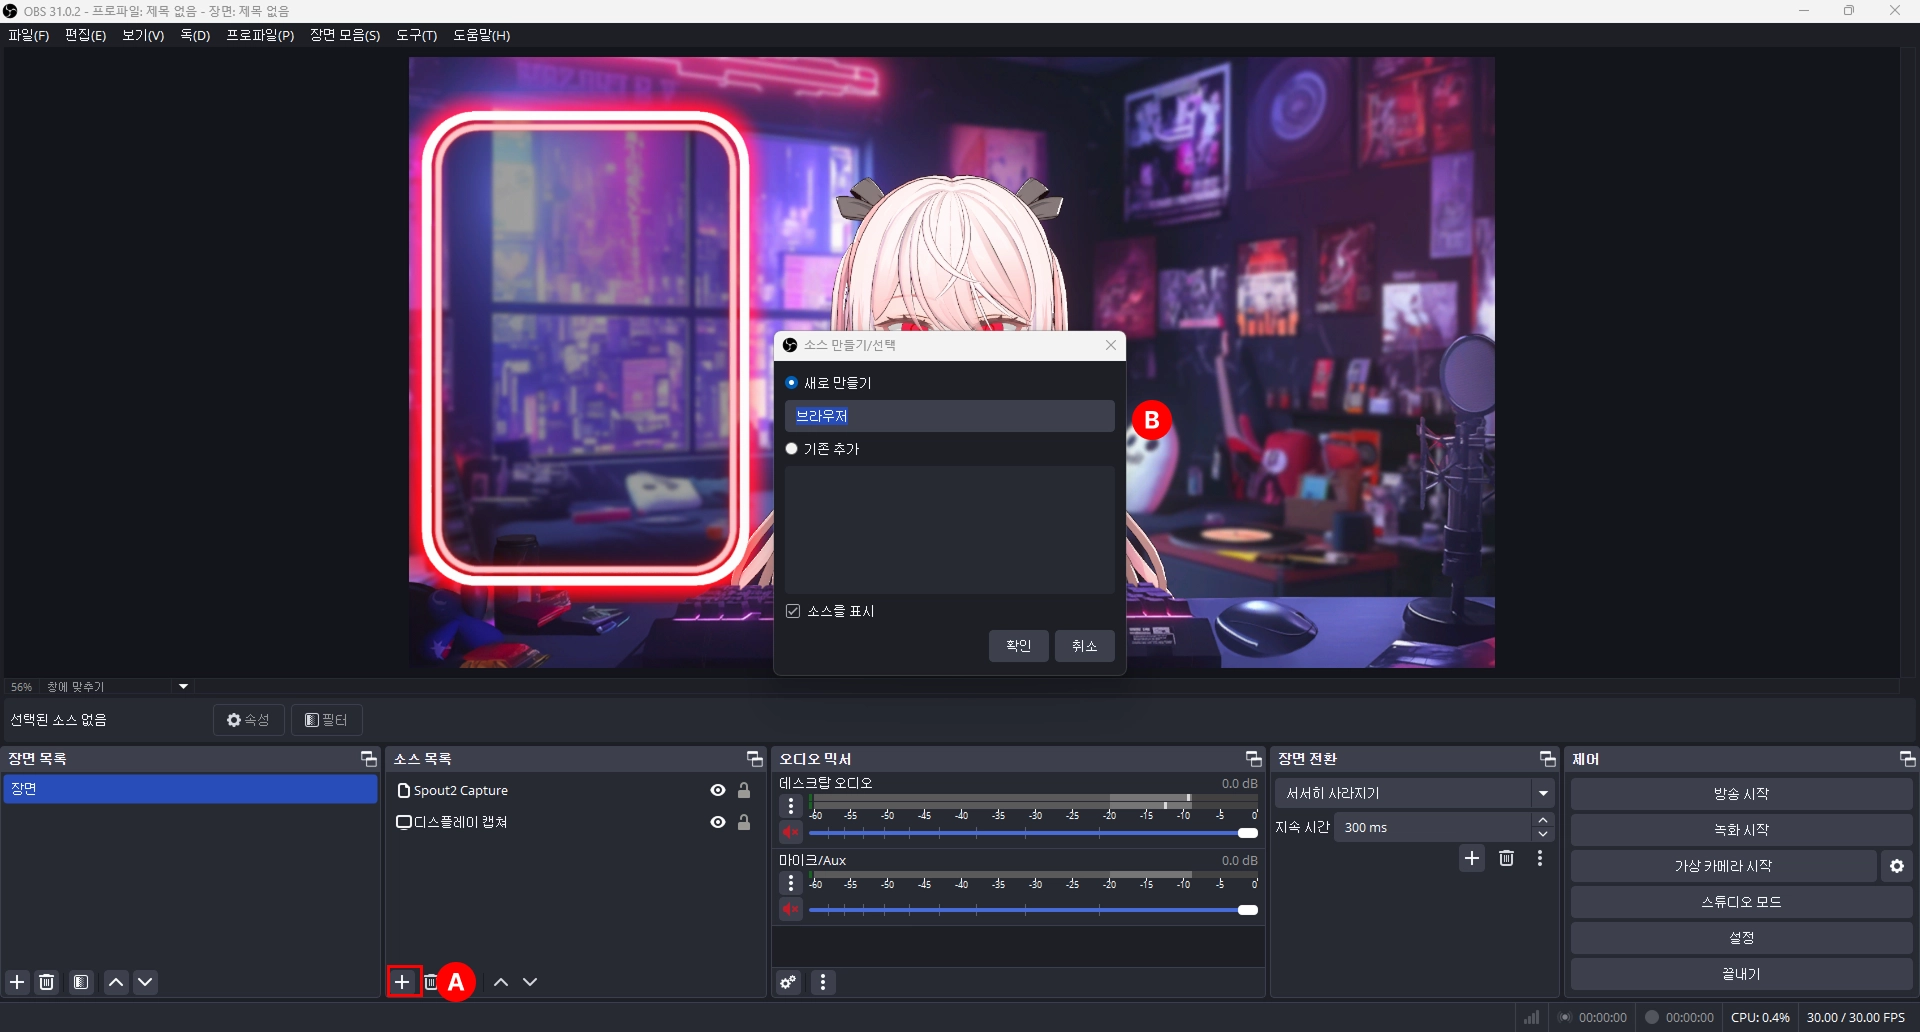Undock the 오디오 믹서 panel

pyautogui.click(x=1253, y=759)
